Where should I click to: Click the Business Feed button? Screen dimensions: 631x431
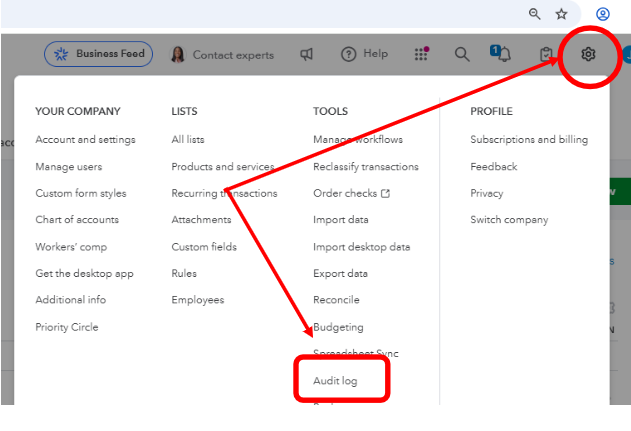coord(98,54)
